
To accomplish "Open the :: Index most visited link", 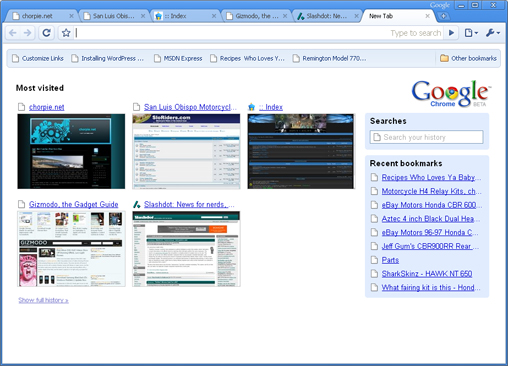I will 271,107.
